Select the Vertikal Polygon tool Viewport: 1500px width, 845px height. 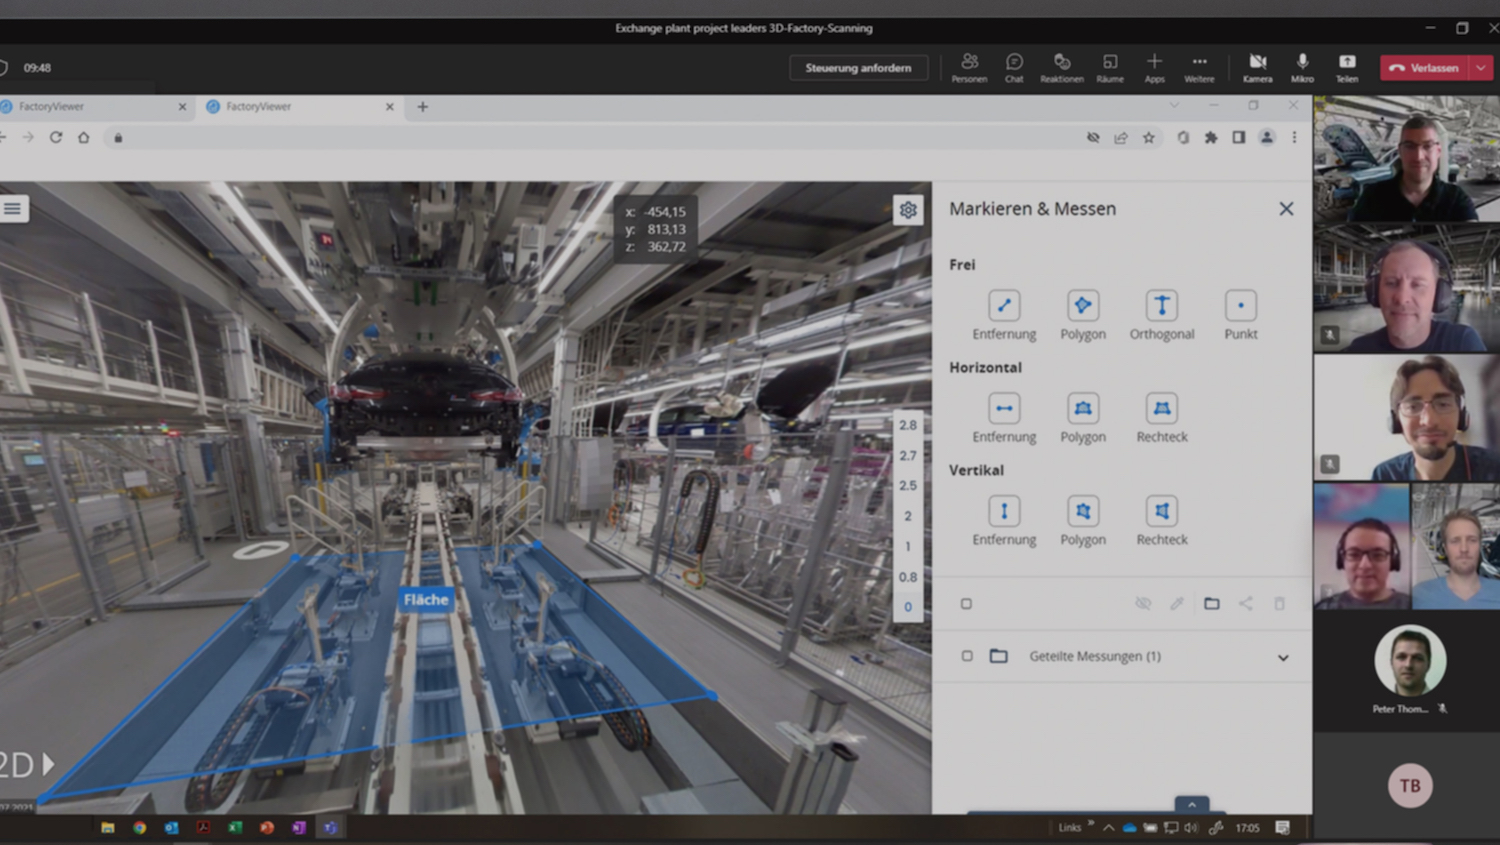pos(1082,512)
